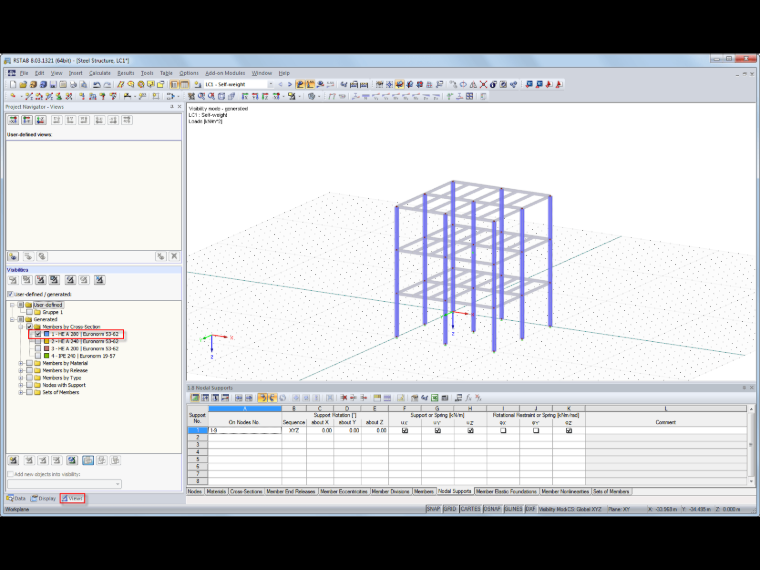Open dropdown under Add new objects into visibility

pos(117,484)
